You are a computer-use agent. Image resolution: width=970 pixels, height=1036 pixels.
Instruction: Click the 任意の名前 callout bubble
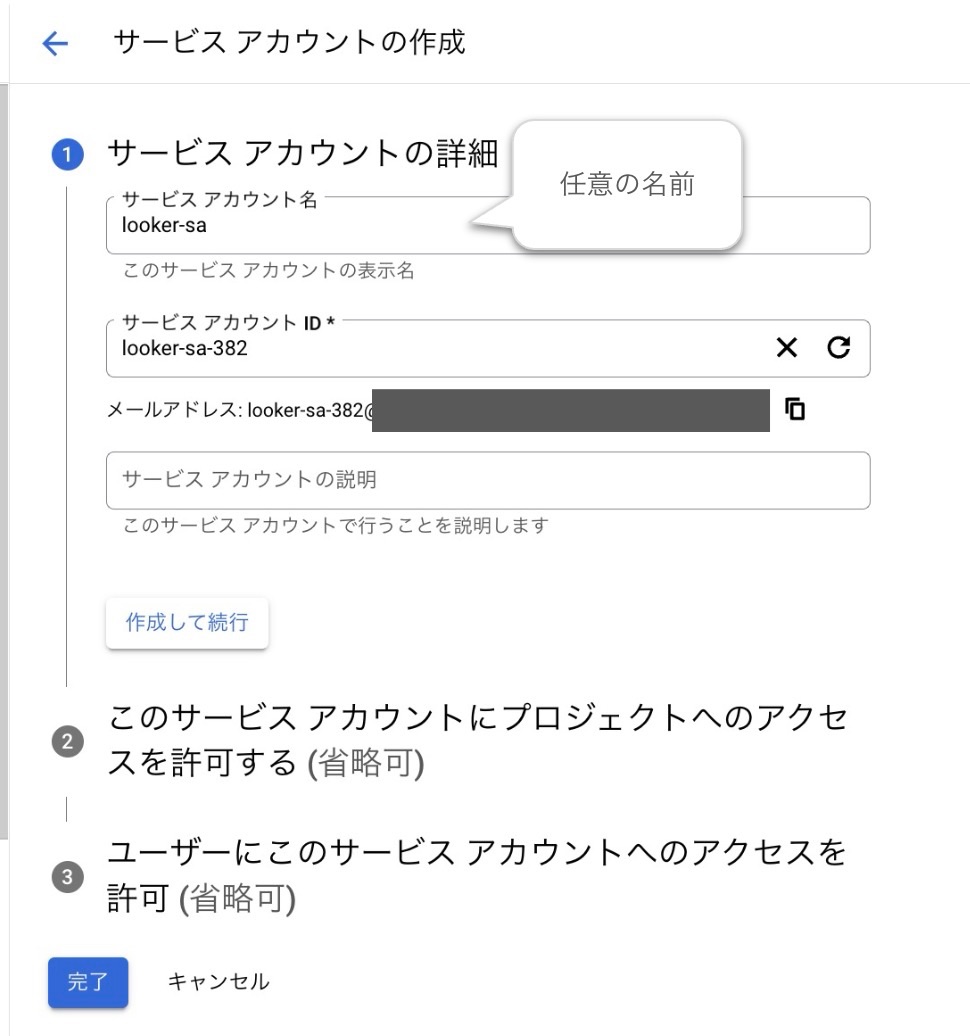[627, 184]
